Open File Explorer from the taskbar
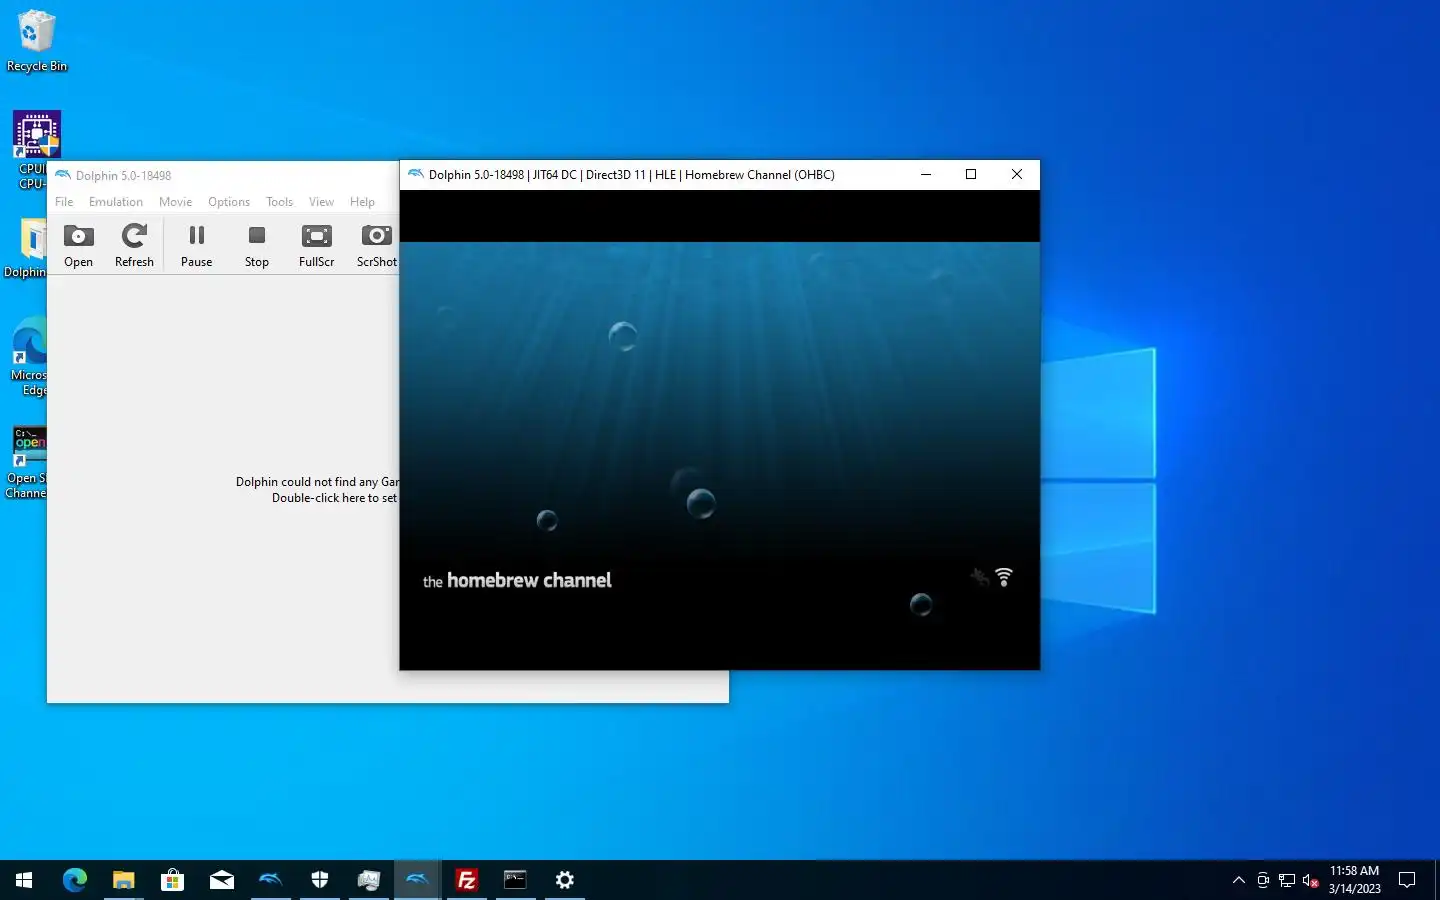Screen dimensions: 1440x900 (x=123, y=880)
